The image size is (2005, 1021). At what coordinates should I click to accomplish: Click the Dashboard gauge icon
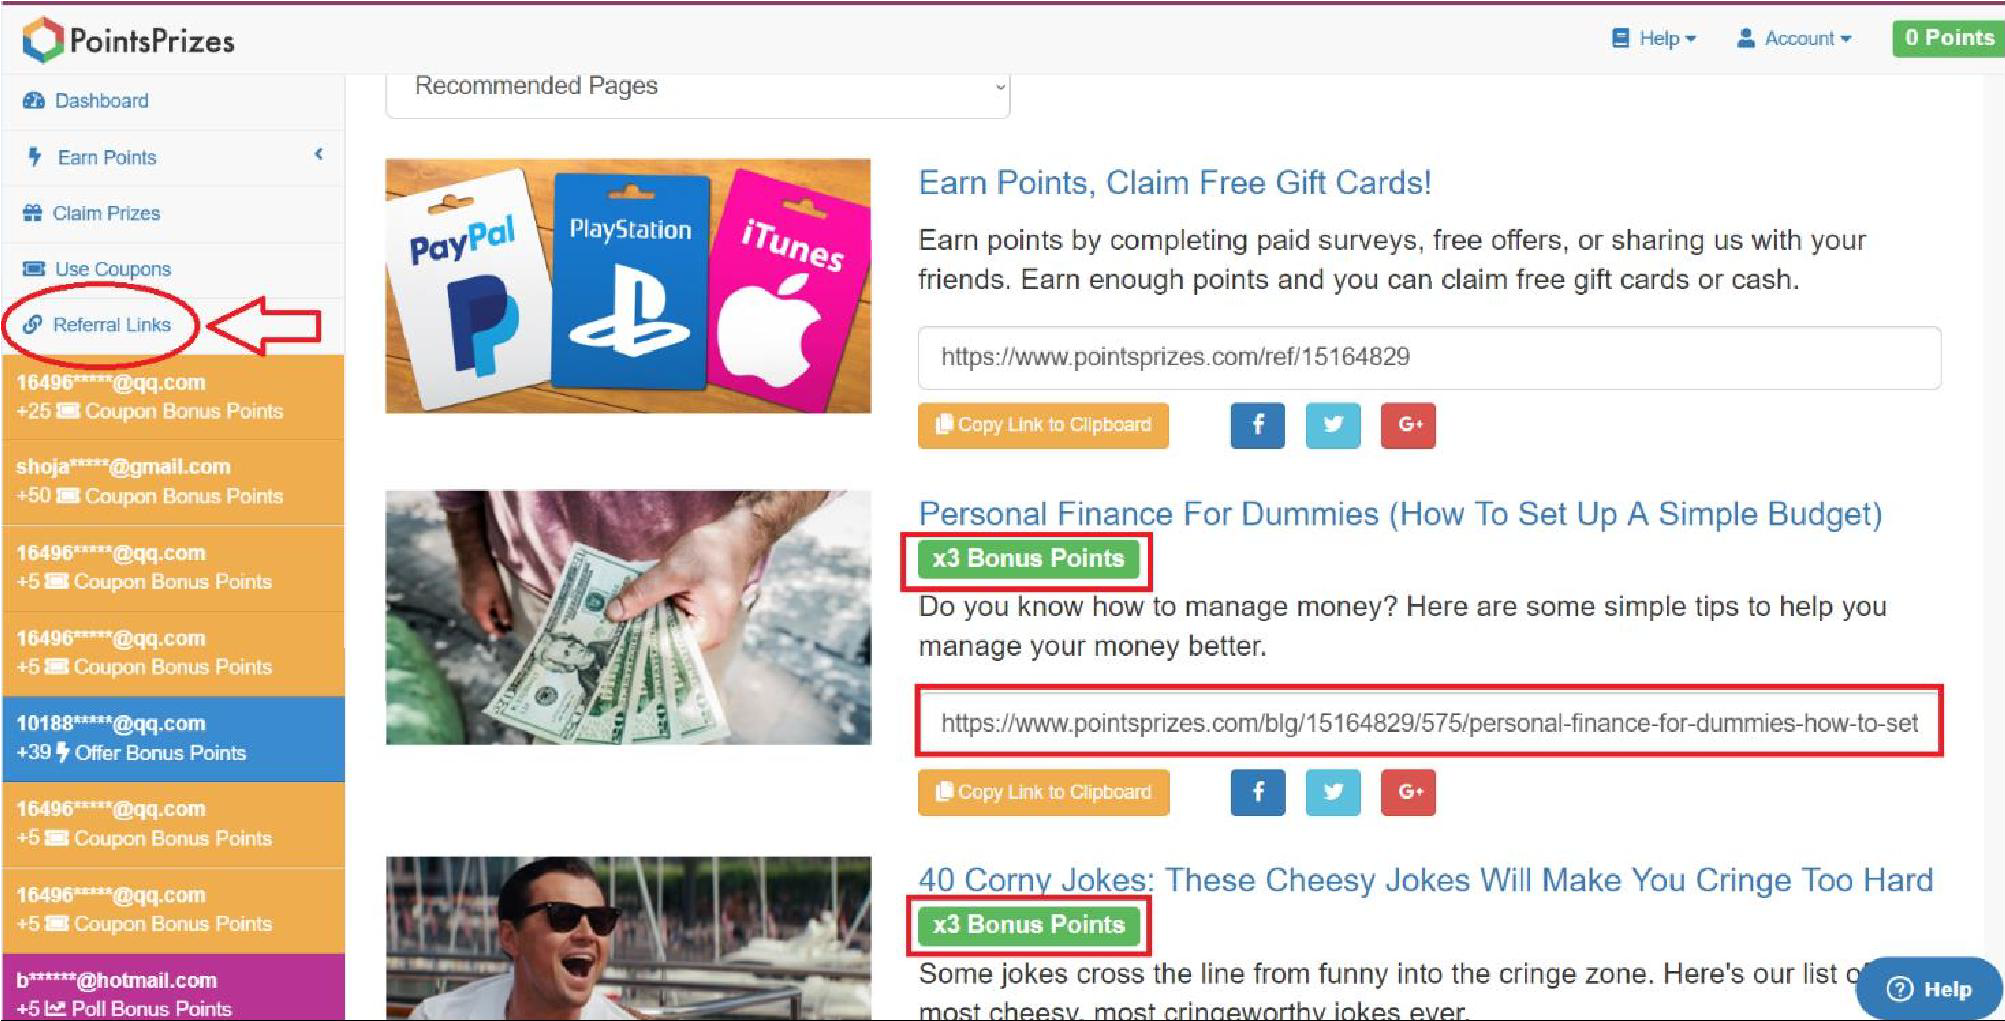pos(33,101)
